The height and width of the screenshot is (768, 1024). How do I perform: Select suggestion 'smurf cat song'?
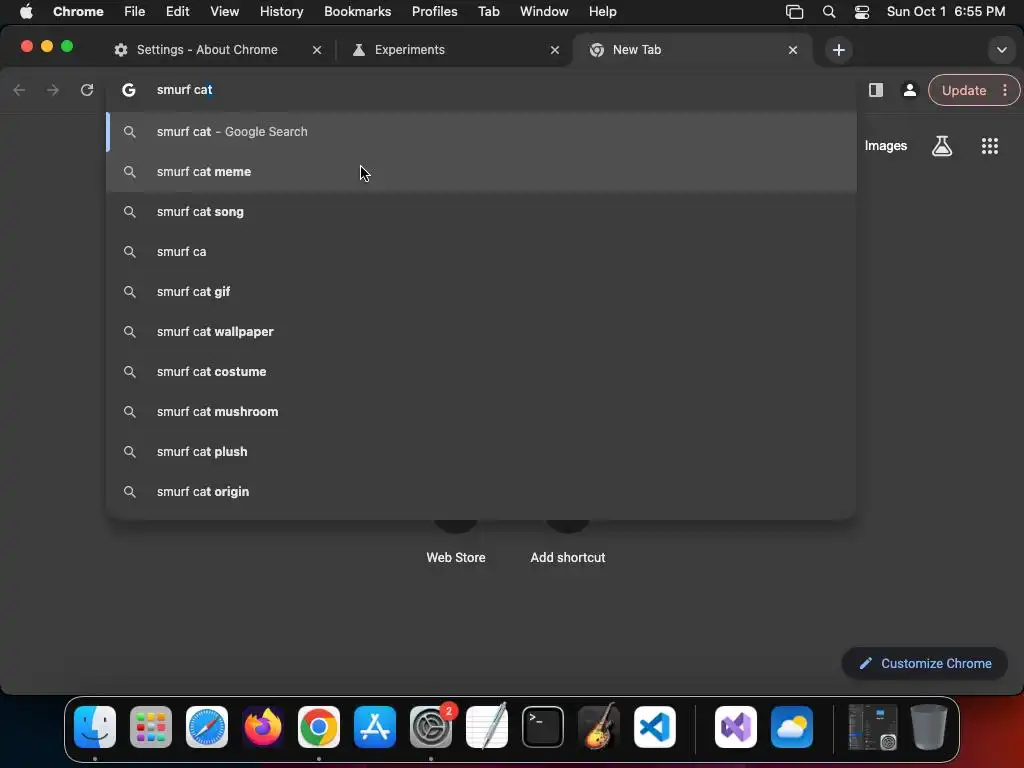481,212
